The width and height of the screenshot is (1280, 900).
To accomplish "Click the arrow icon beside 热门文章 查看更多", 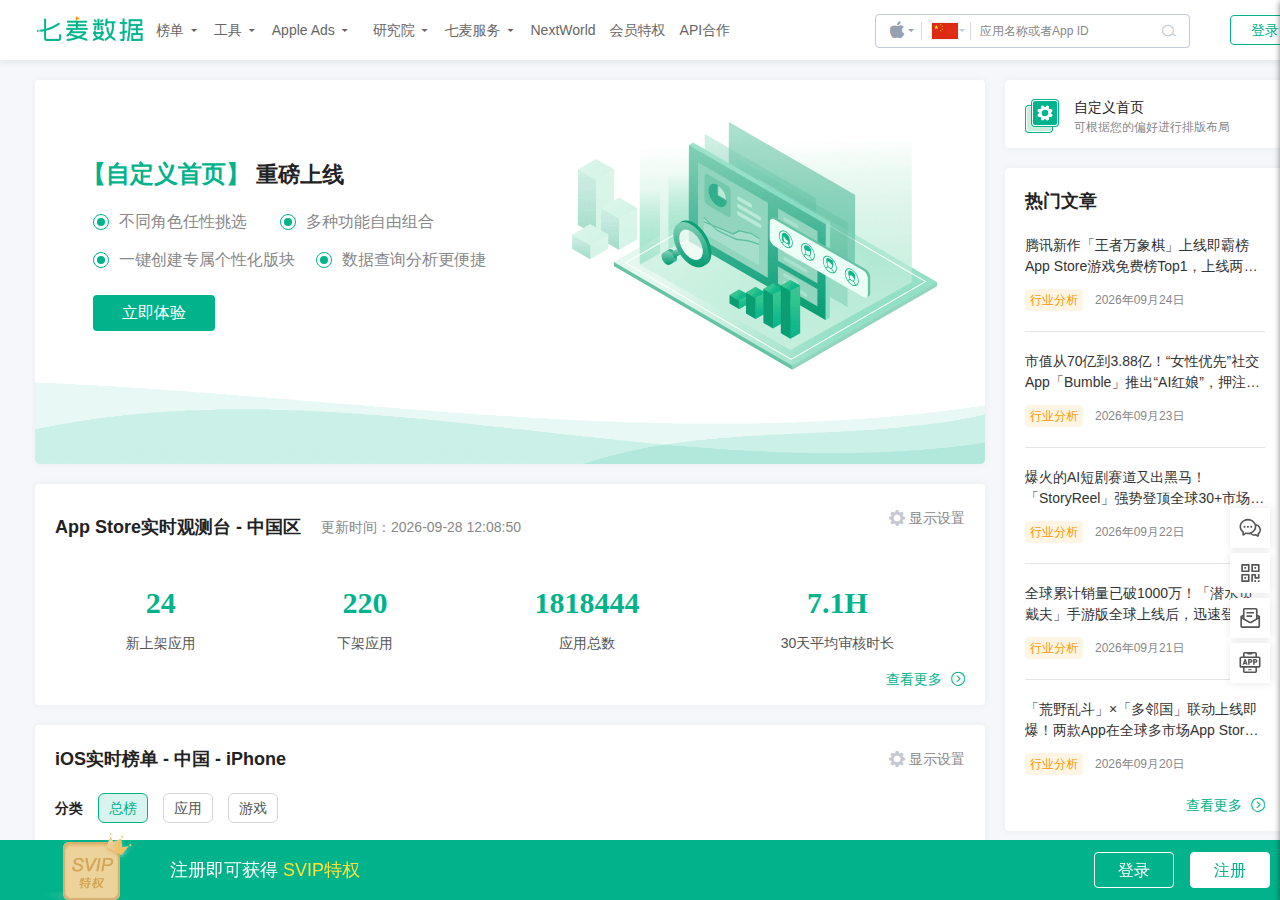I will (x=1258, y=805).
